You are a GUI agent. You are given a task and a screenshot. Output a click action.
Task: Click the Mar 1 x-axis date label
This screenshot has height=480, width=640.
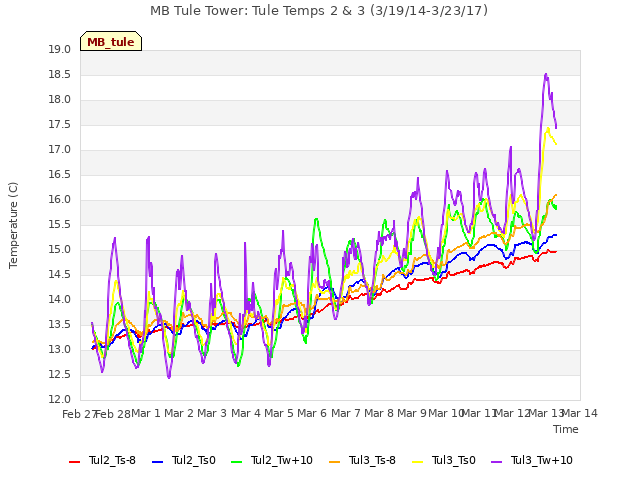tap(146, 413)
